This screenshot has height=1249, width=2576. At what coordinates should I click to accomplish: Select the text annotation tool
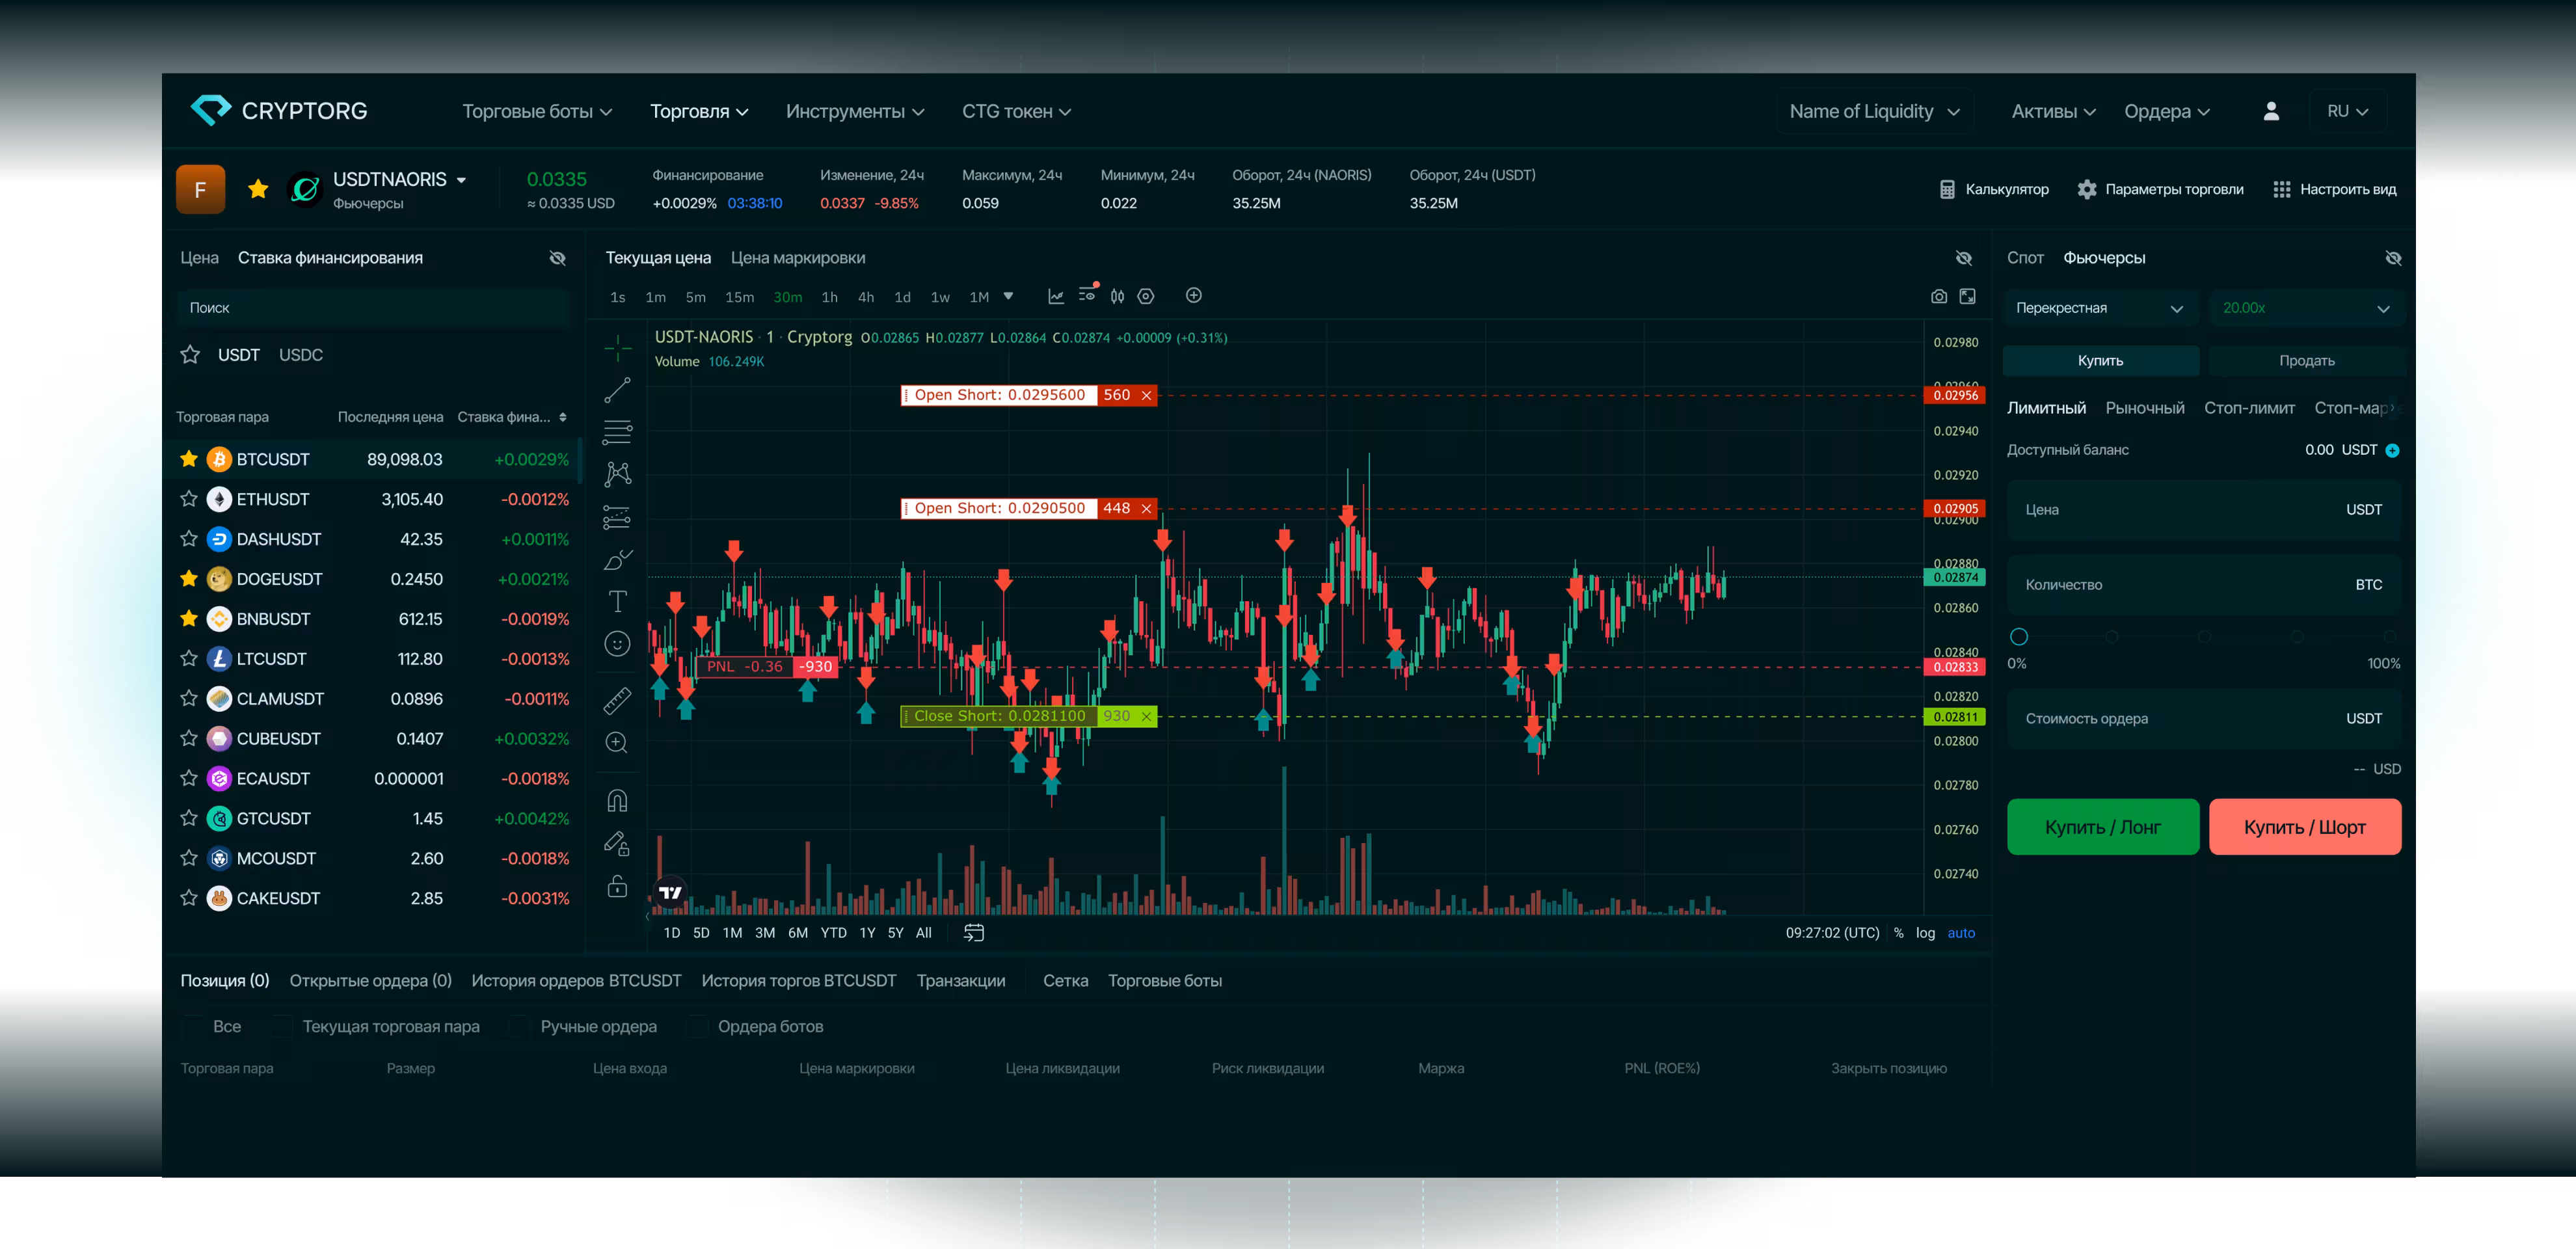coord(617,601)
